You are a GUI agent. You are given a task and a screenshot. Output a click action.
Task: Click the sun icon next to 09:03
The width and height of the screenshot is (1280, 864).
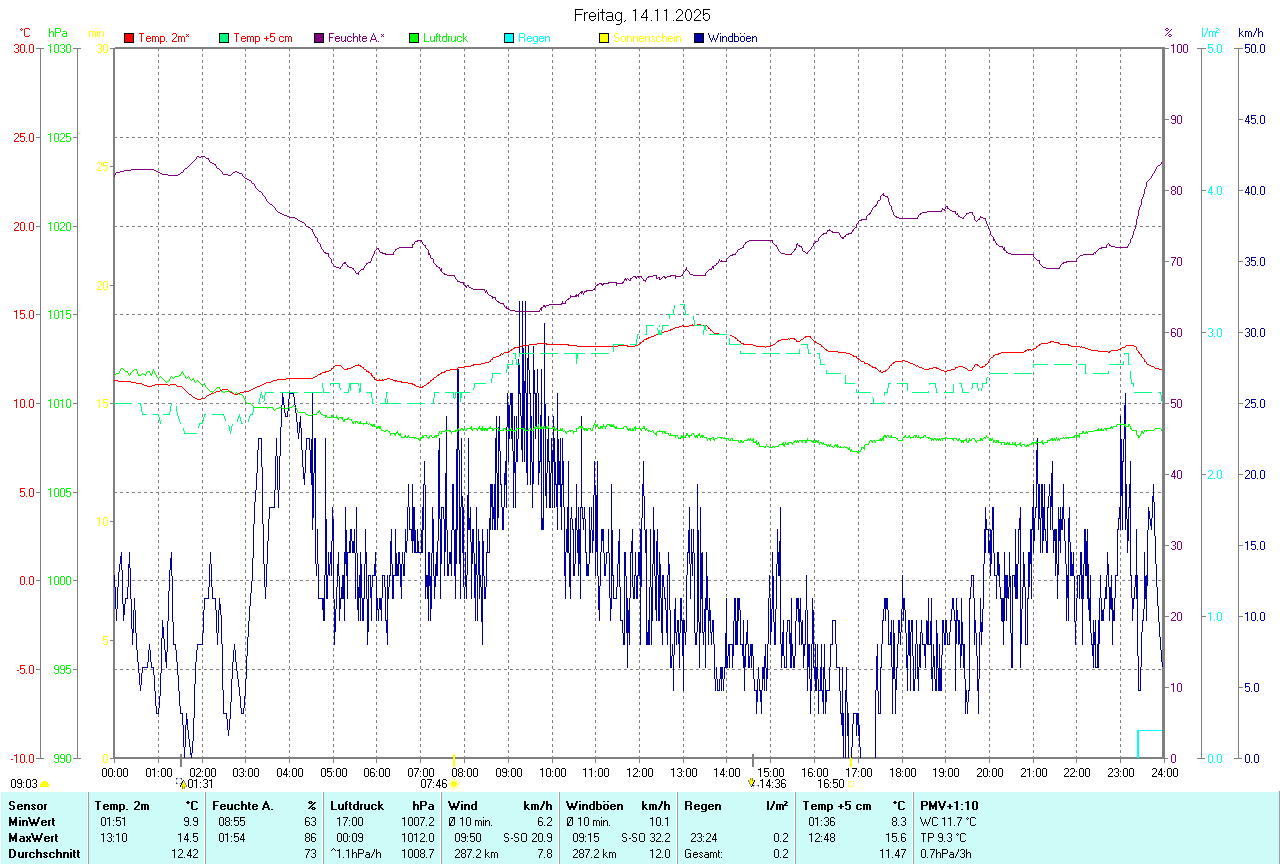tap(45, 785)
